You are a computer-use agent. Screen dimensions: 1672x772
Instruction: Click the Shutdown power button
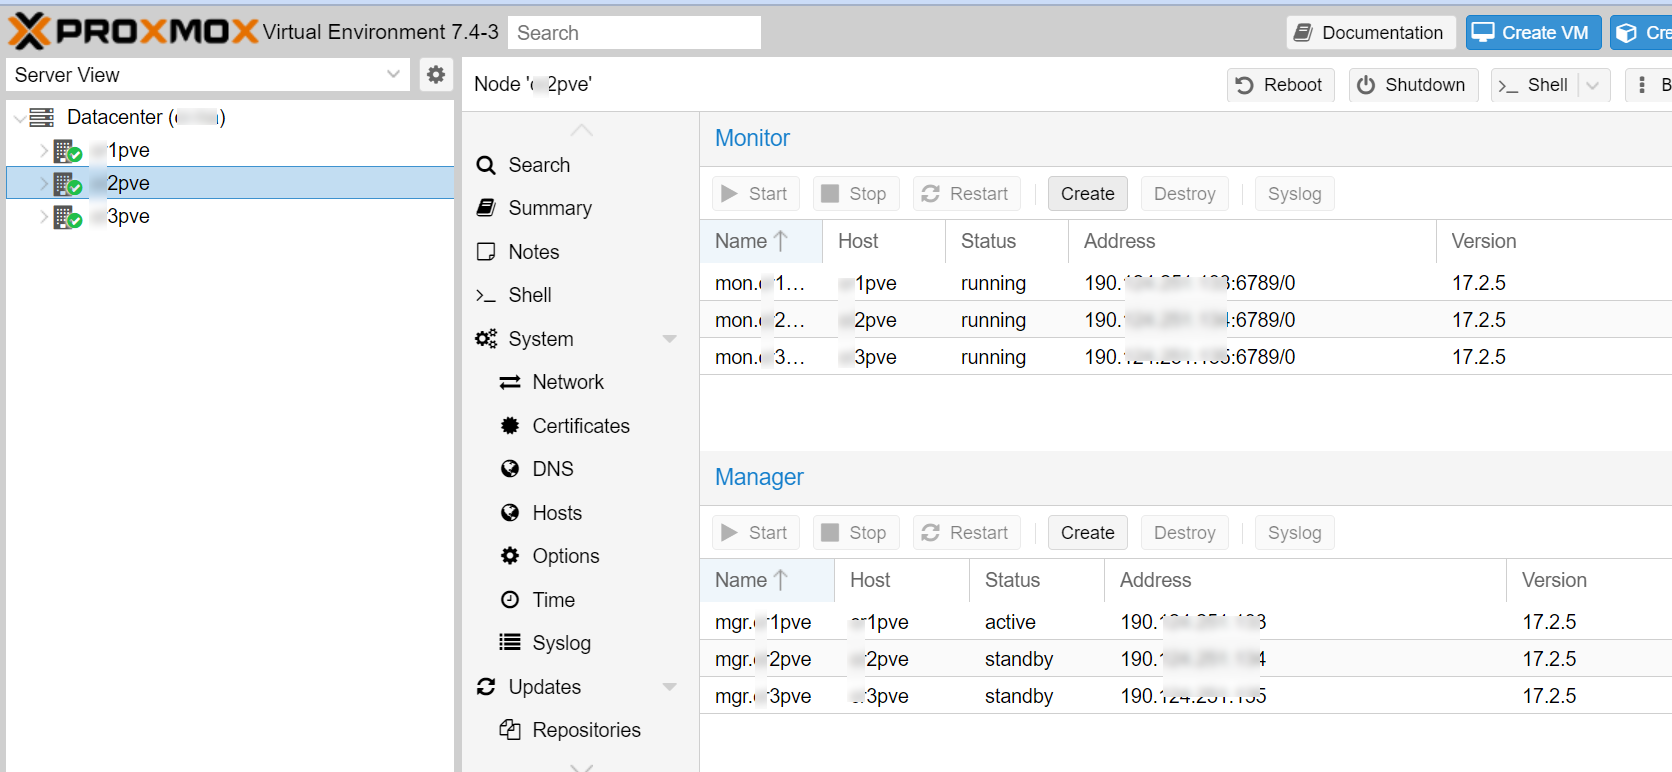tap(1411, 85)
